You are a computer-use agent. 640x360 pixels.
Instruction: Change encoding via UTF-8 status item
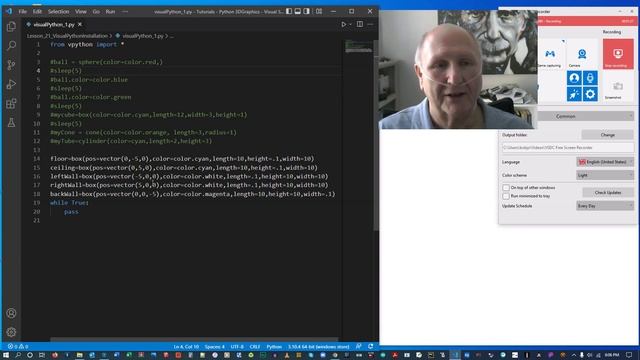point(237,347)
